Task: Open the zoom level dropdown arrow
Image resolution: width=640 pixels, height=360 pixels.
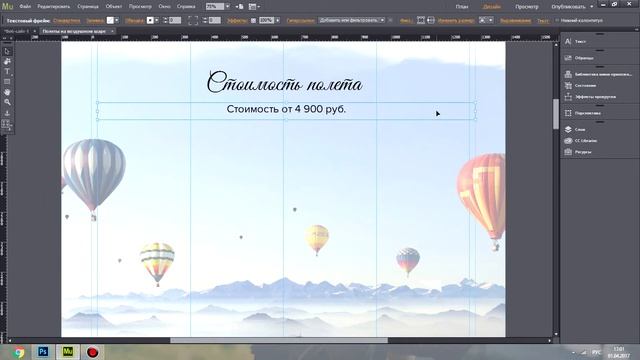Action: click(227, 7)
